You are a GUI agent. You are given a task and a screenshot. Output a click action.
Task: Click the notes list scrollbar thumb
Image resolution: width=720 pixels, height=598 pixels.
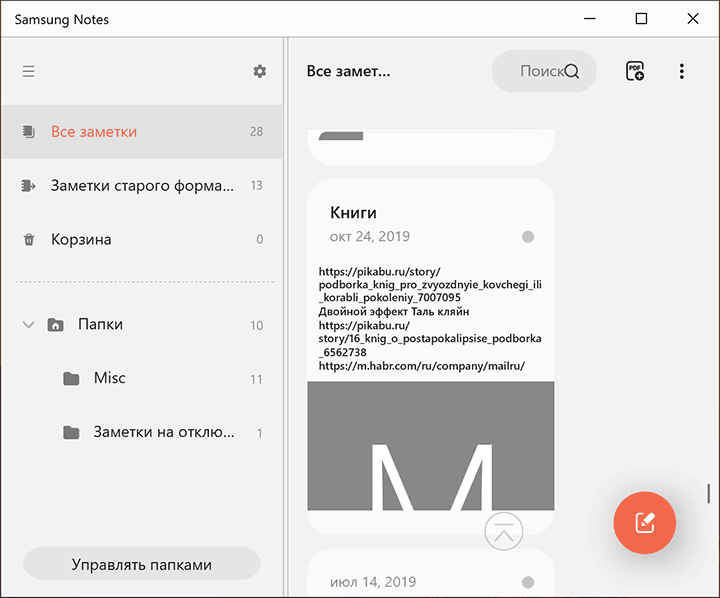[x=708, y=494]
